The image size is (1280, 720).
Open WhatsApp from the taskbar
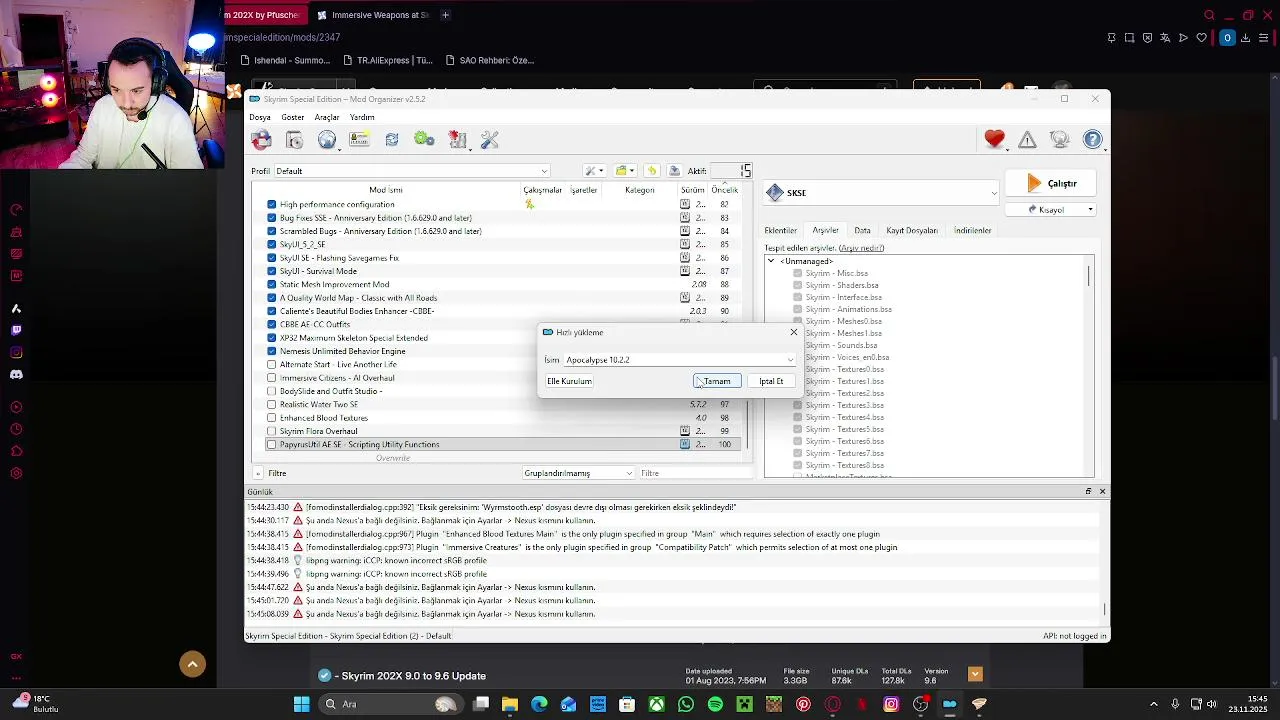[x=686, y=704]
